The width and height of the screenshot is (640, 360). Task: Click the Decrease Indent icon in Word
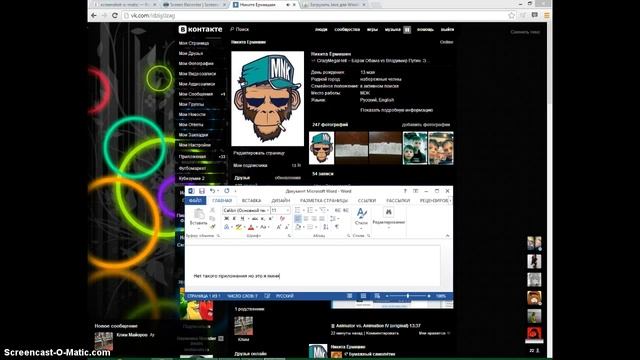[338, 210]
